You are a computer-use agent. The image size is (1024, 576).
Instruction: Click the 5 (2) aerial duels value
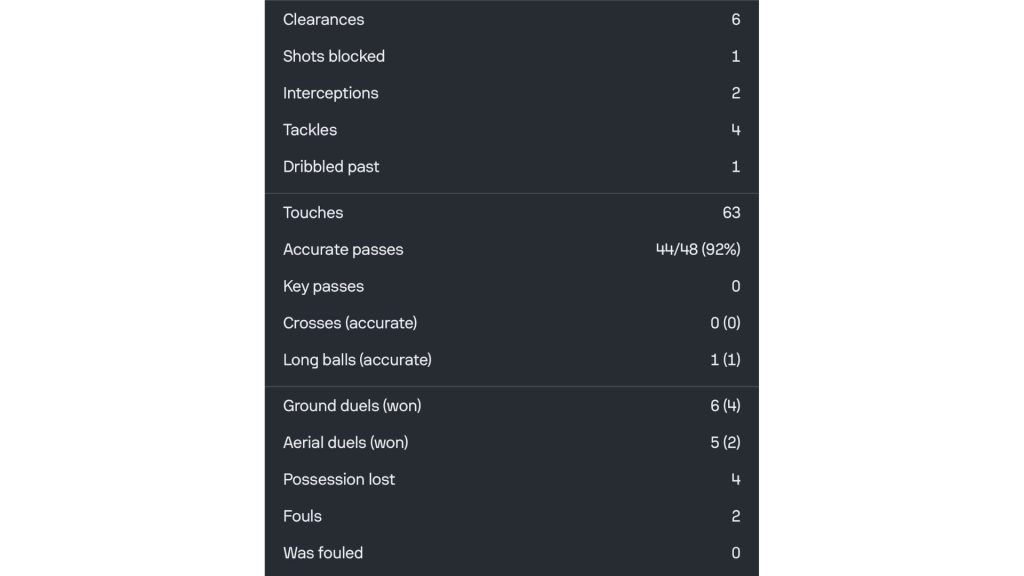(x=724, y=442)
